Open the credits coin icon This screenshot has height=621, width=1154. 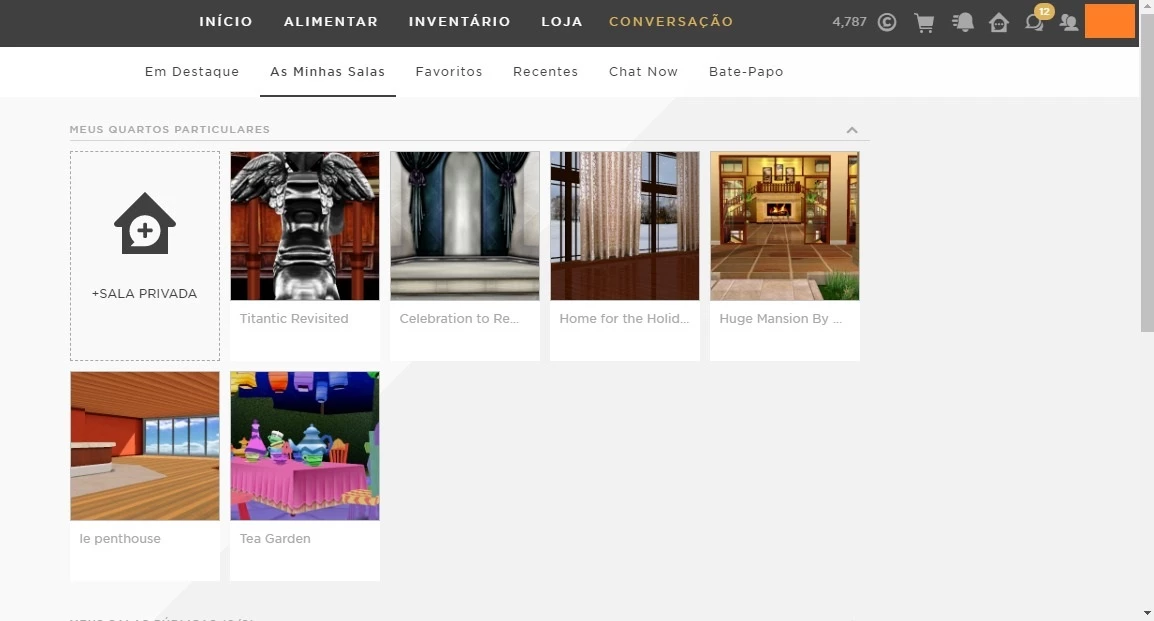[887, 22]
